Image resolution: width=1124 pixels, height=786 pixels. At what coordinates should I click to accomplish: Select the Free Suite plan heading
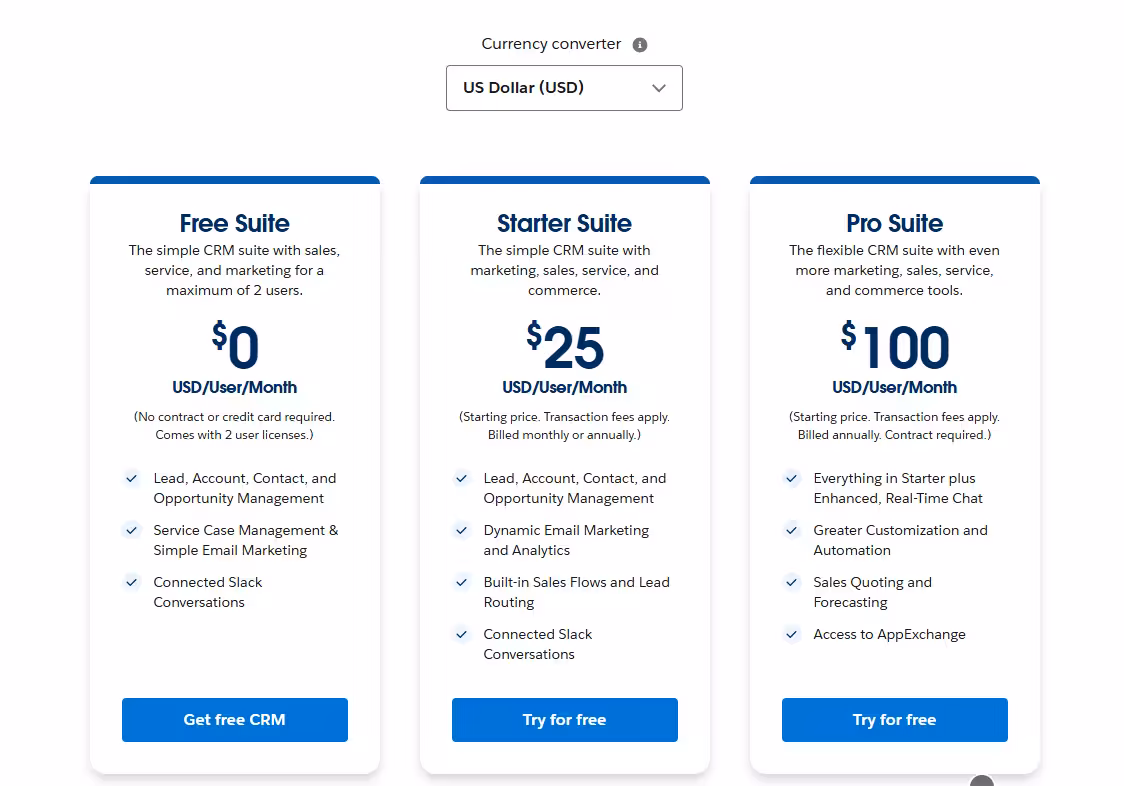click(234, 223)
